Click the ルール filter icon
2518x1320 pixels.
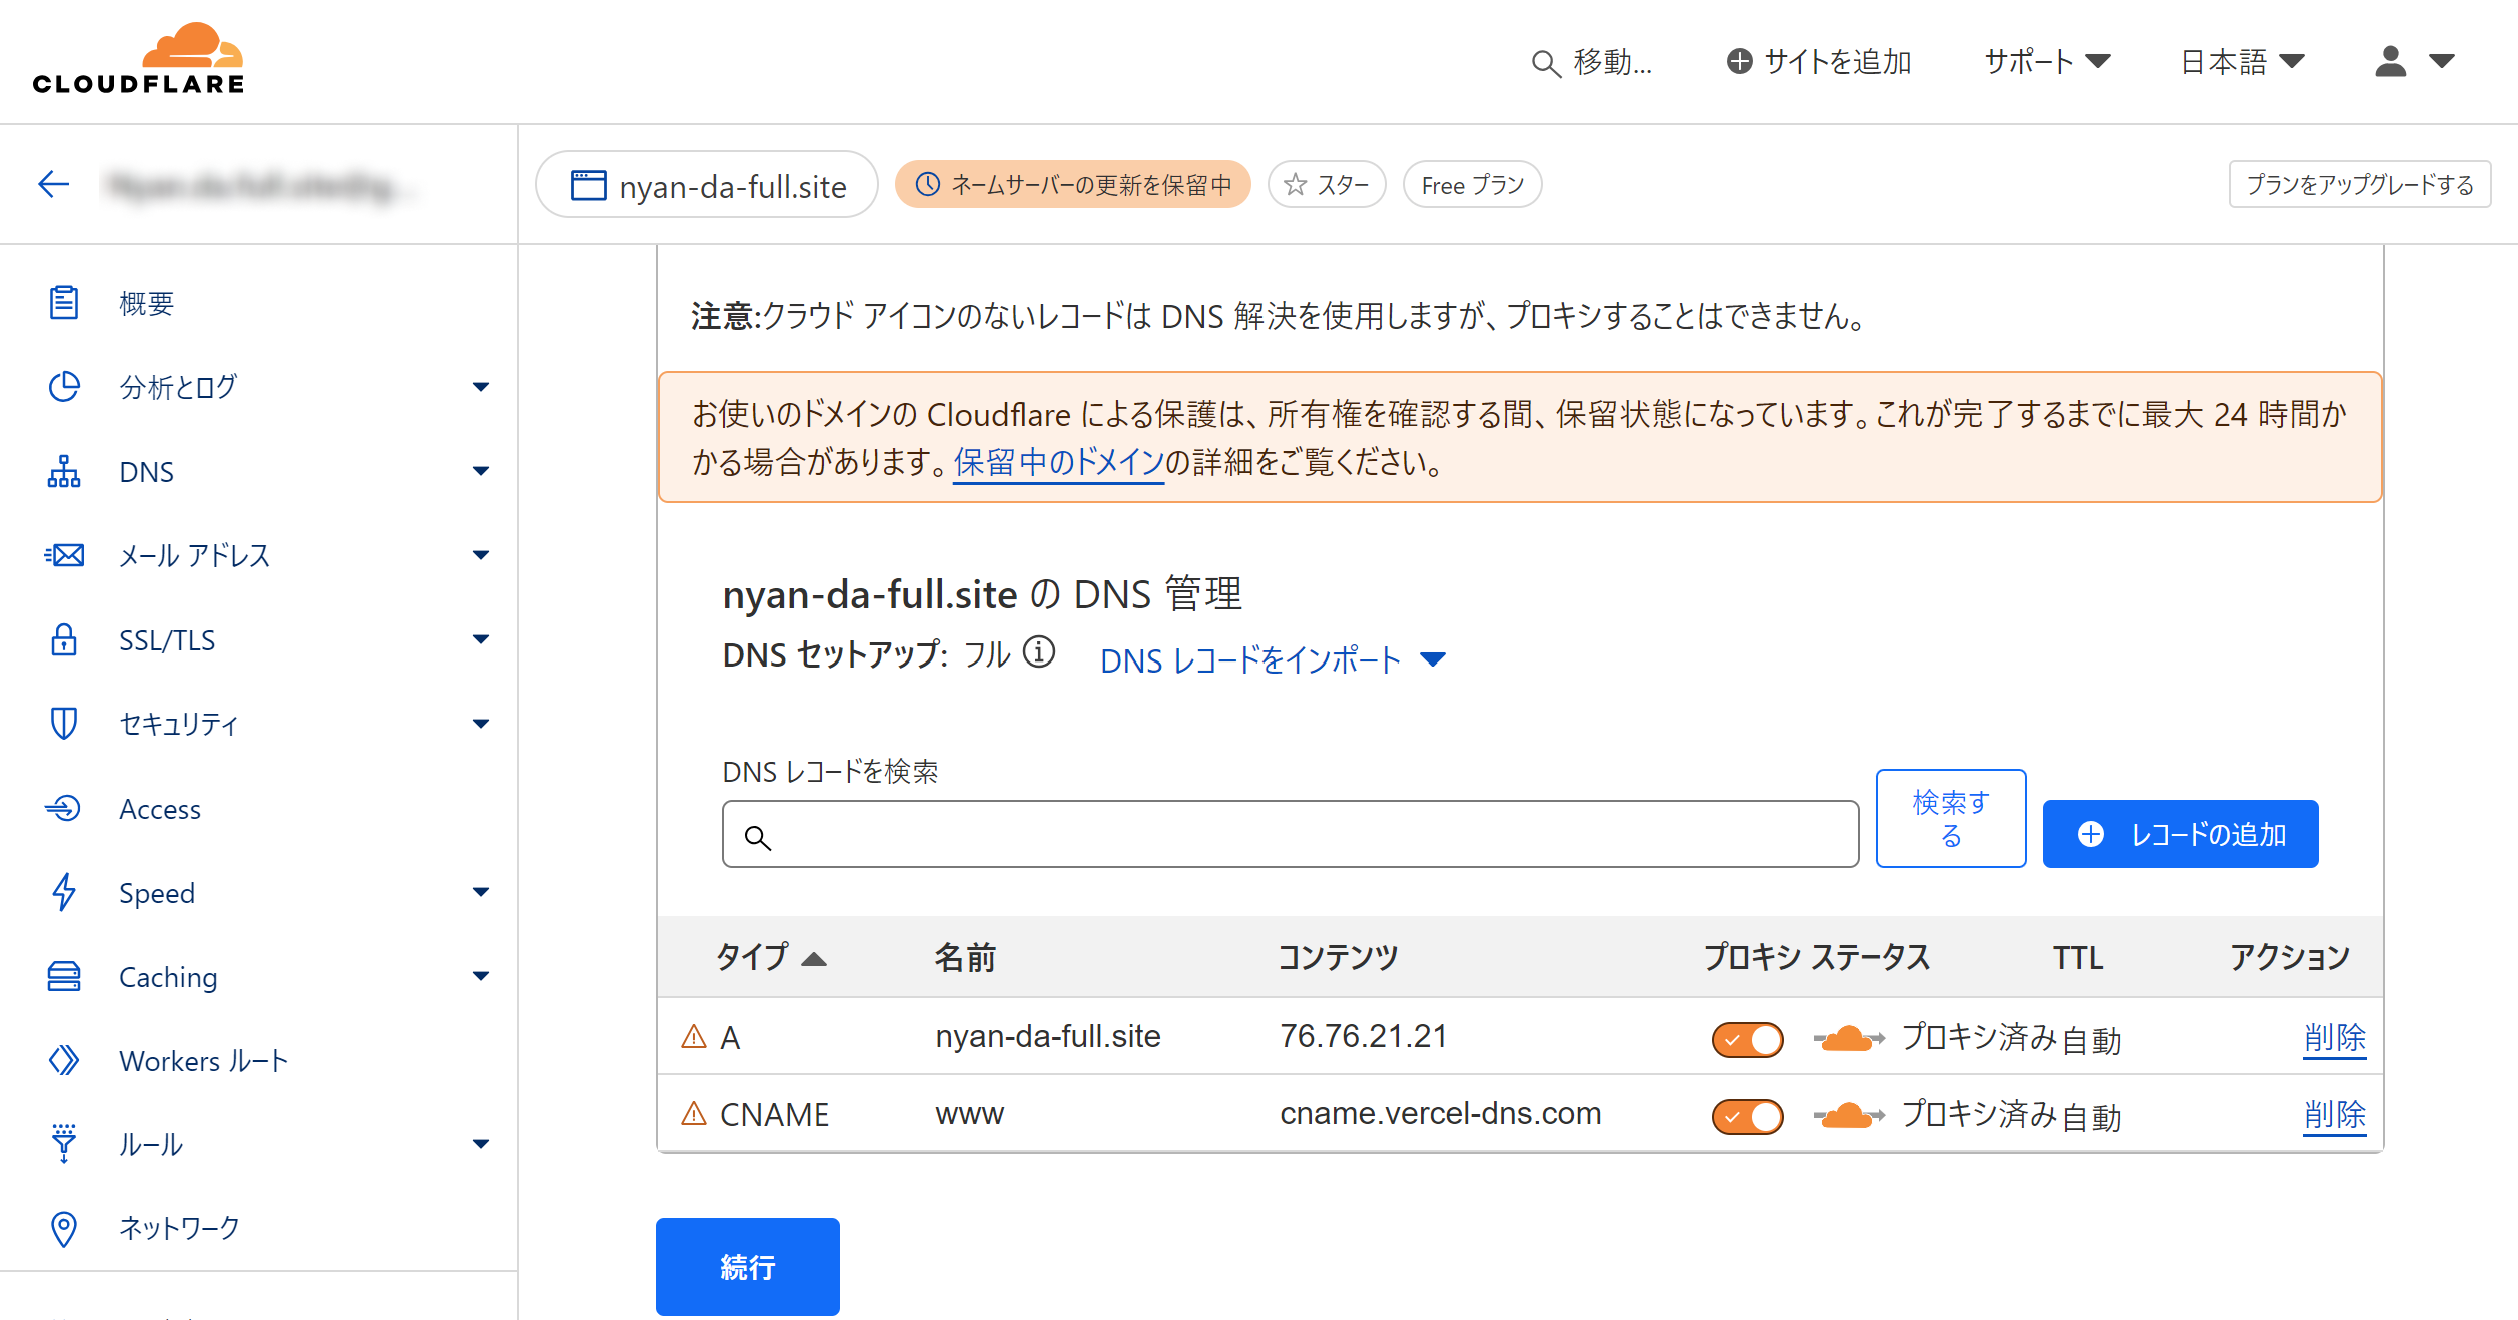64,1144
